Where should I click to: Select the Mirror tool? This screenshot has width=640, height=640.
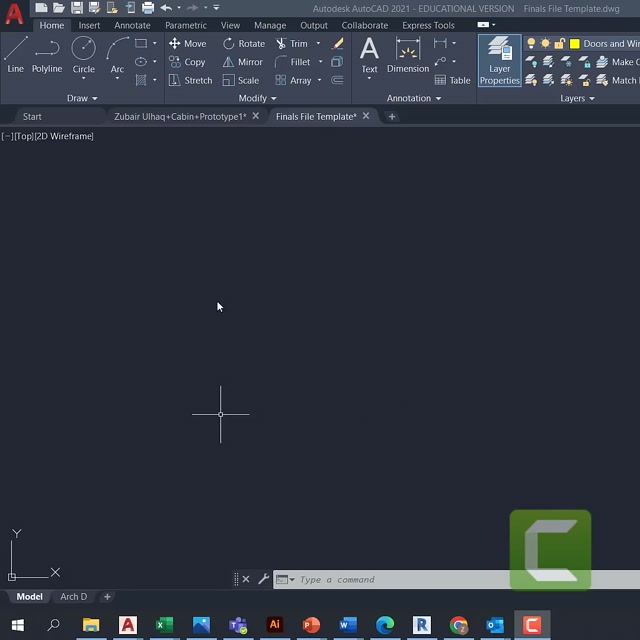click(243, 62)
